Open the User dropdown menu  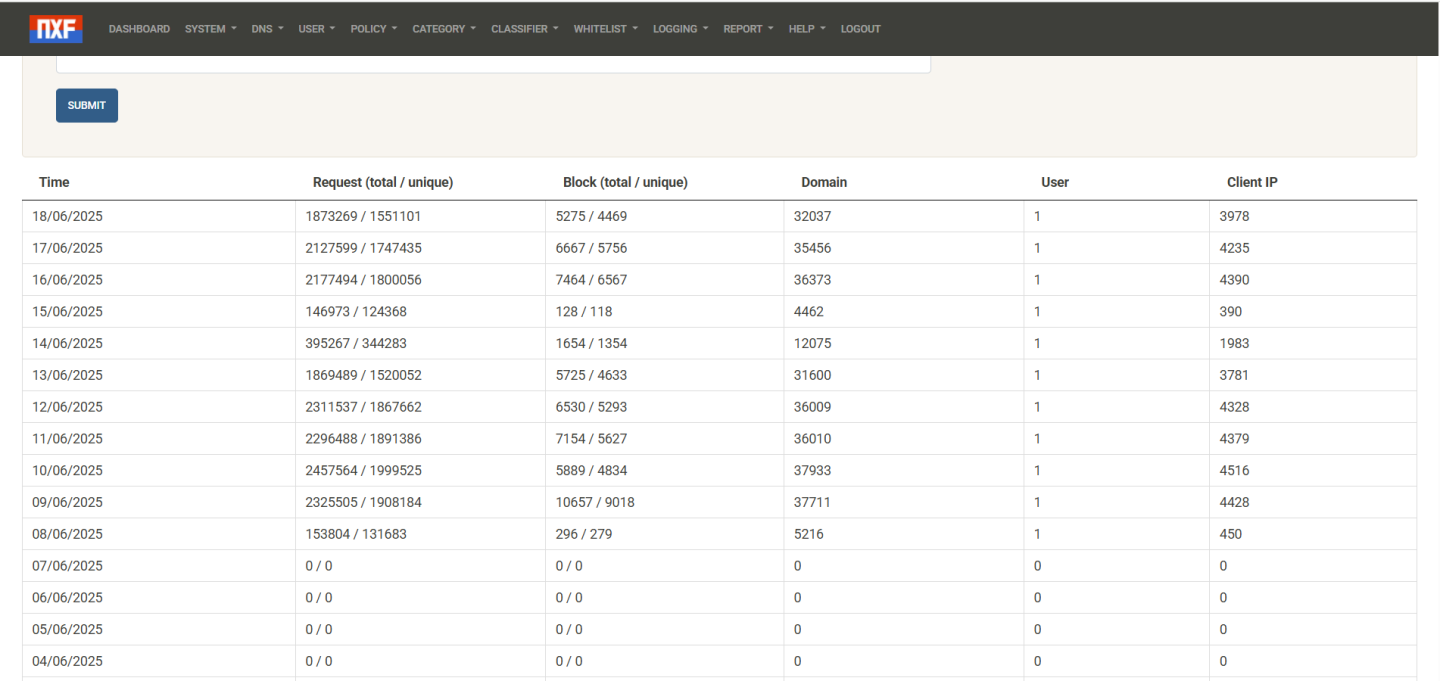pos(316,29)
